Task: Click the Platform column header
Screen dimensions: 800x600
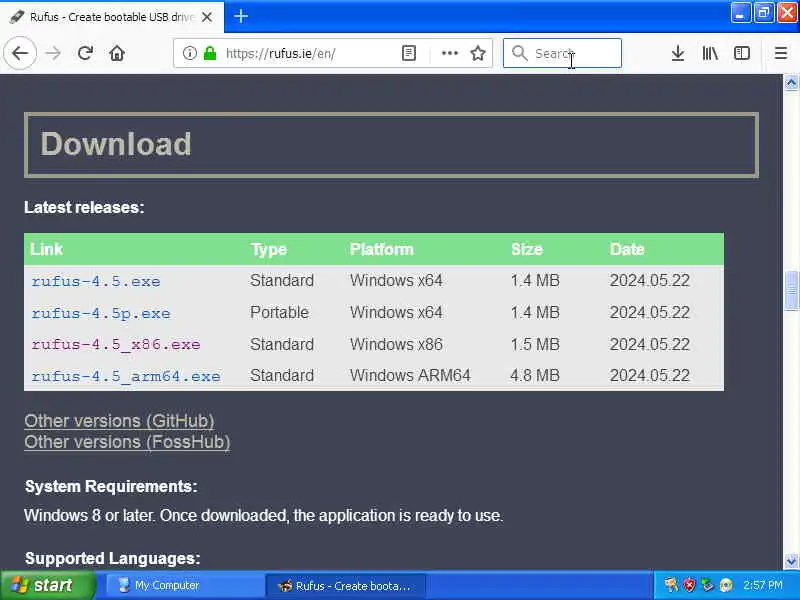Action: [382, 249]
